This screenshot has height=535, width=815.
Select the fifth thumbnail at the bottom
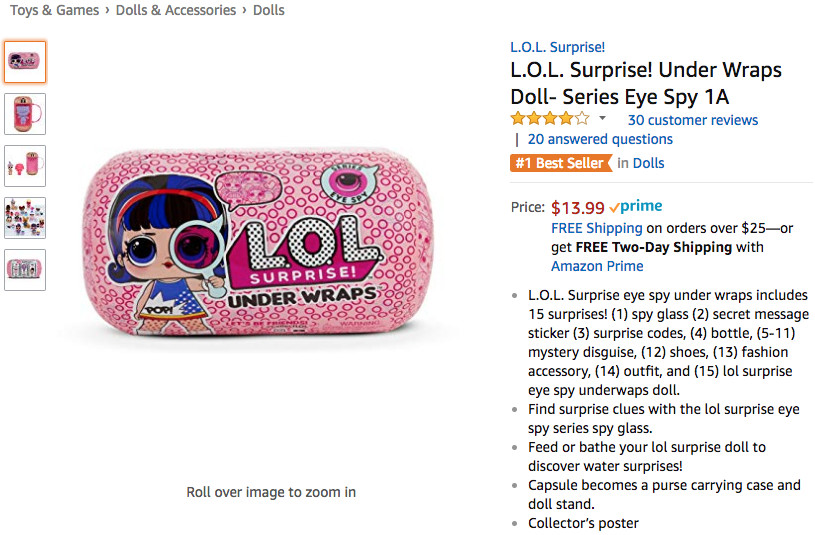[25, 270]
